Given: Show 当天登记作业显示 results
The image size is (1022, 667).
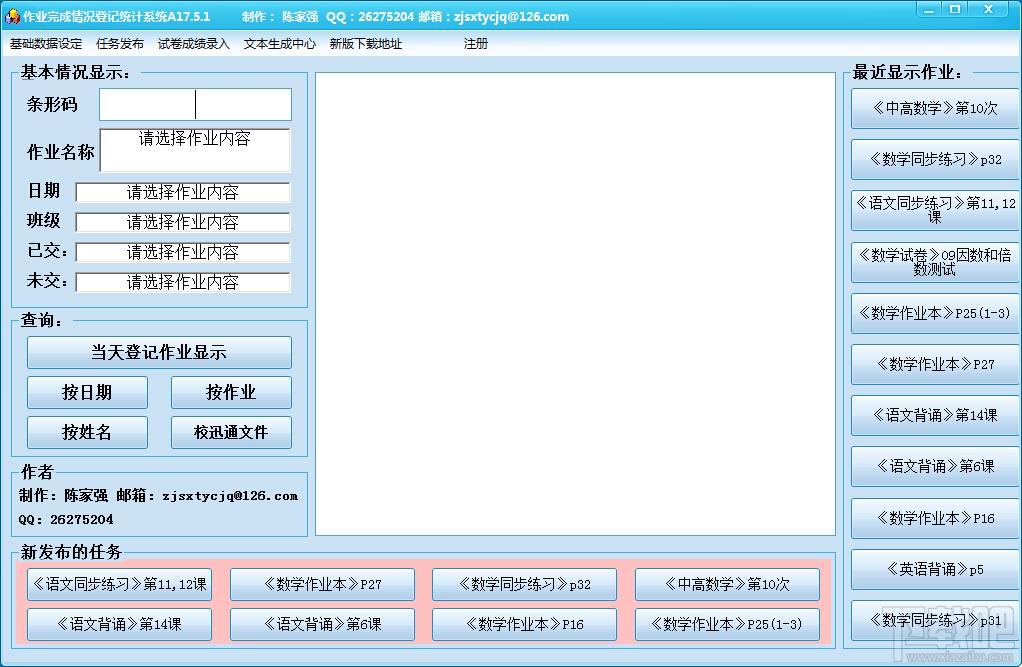Looking at the screenshot, I should pos(159,352).
